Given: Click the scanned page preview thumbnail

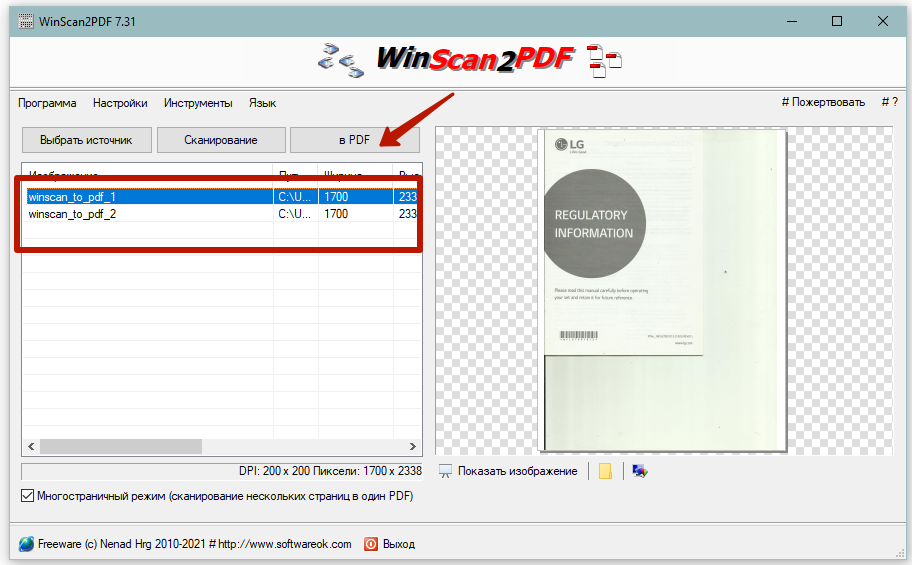Looking at the screenshot, I should (x=661, y=290).
